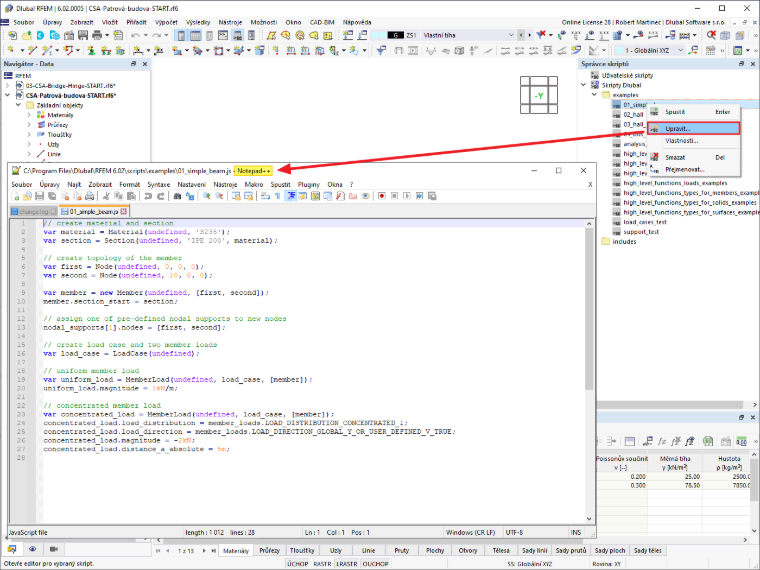This screenshot has width=760, height=570.
Task: Click Notepad++ Save file icon
Action: pos(39,196)
